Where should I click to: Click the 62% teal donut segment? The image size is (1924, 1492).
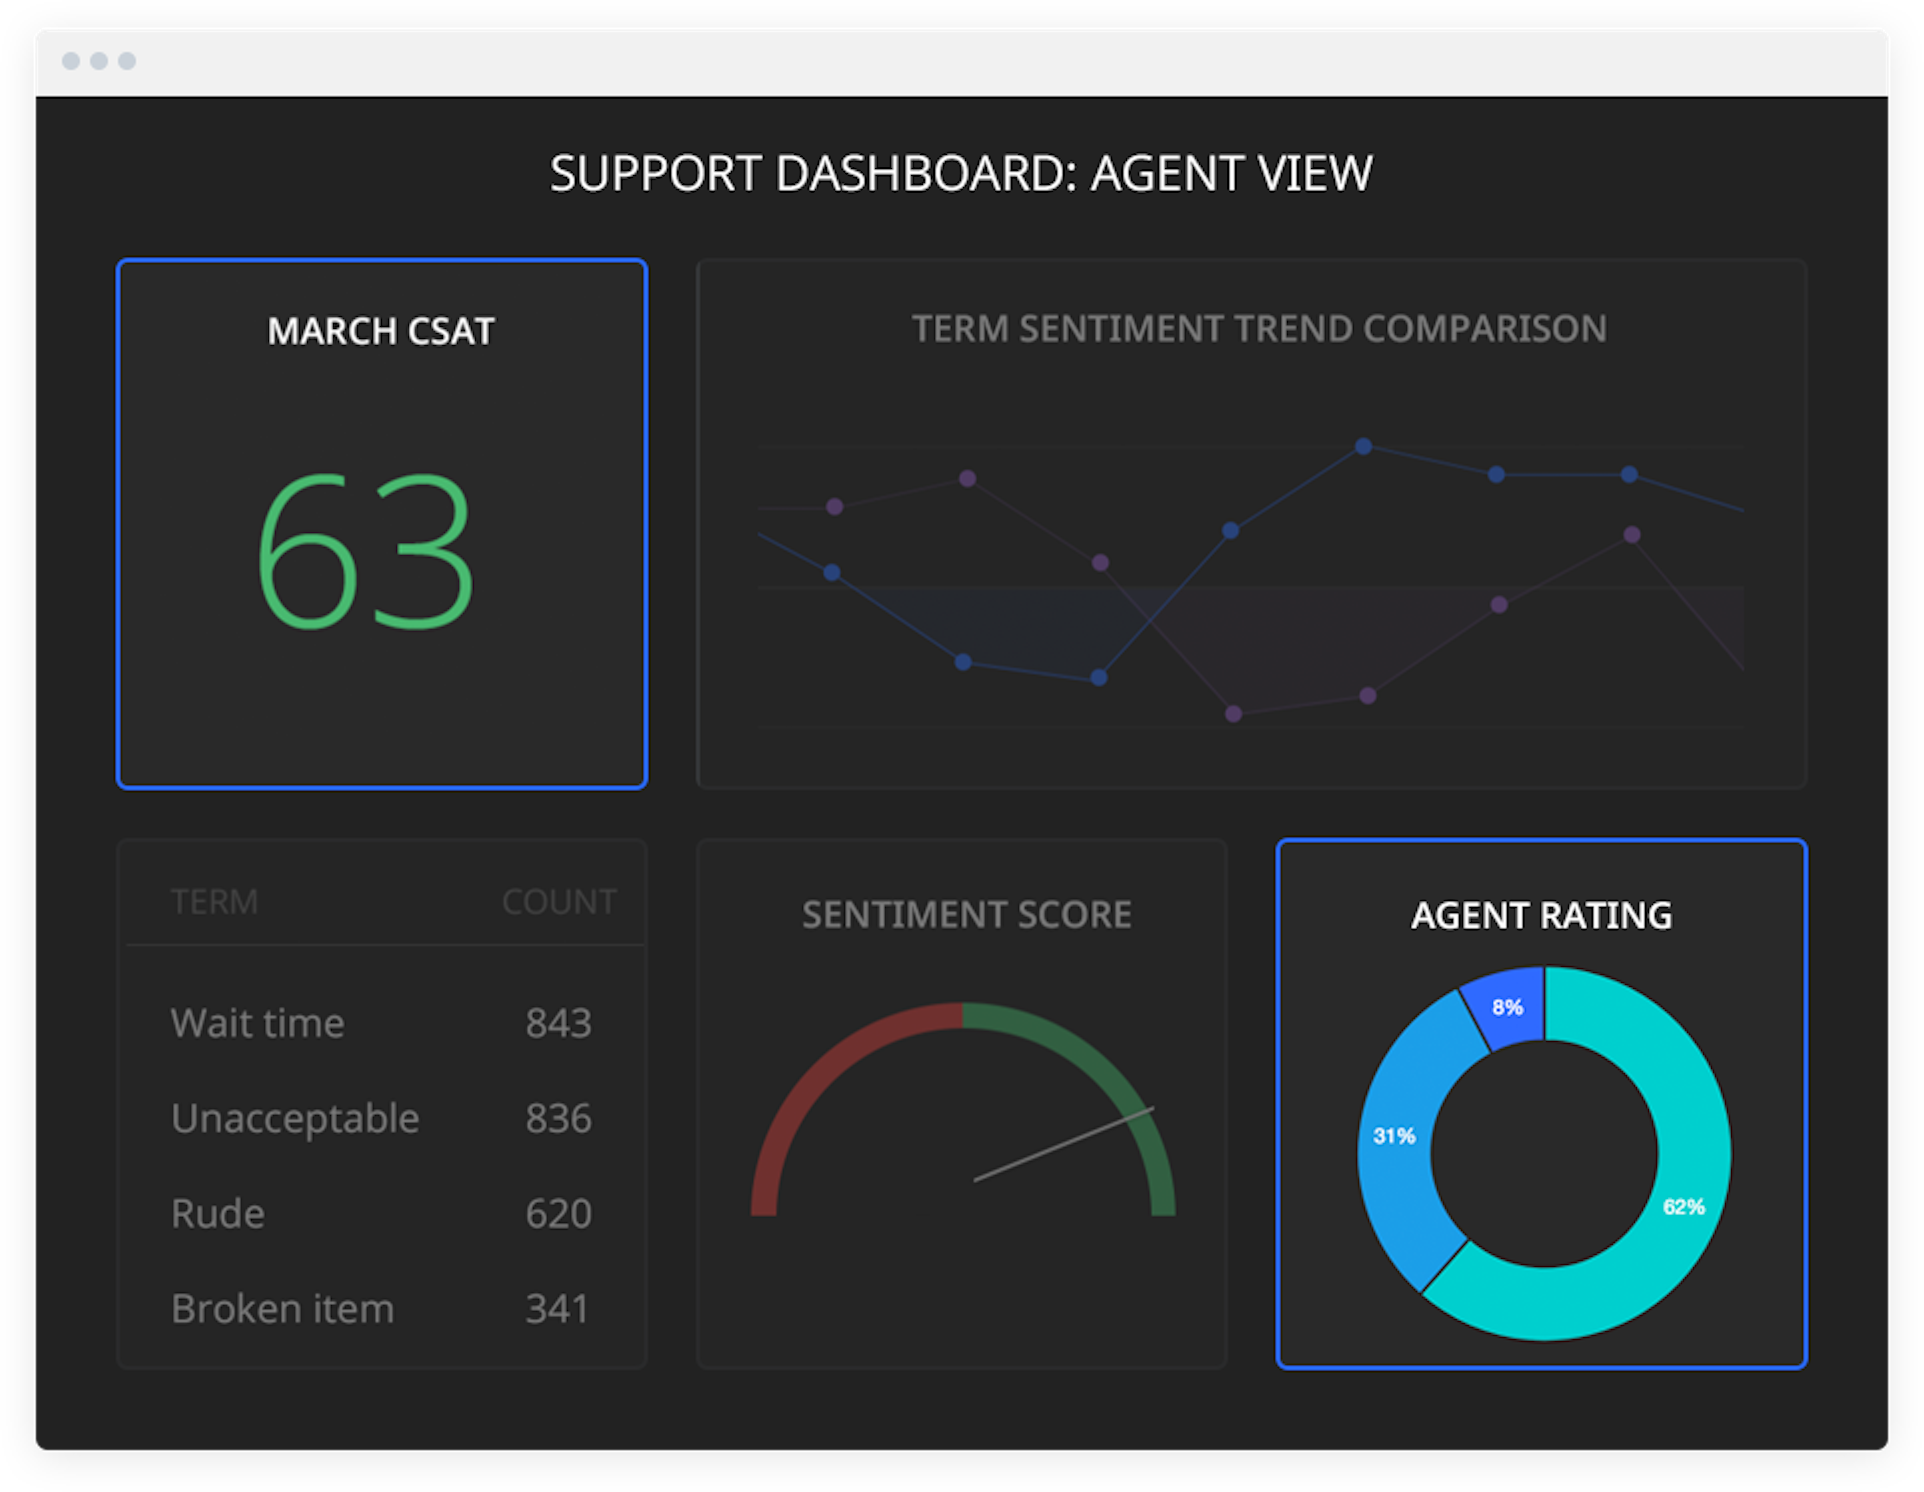tap(1685, 1207)
